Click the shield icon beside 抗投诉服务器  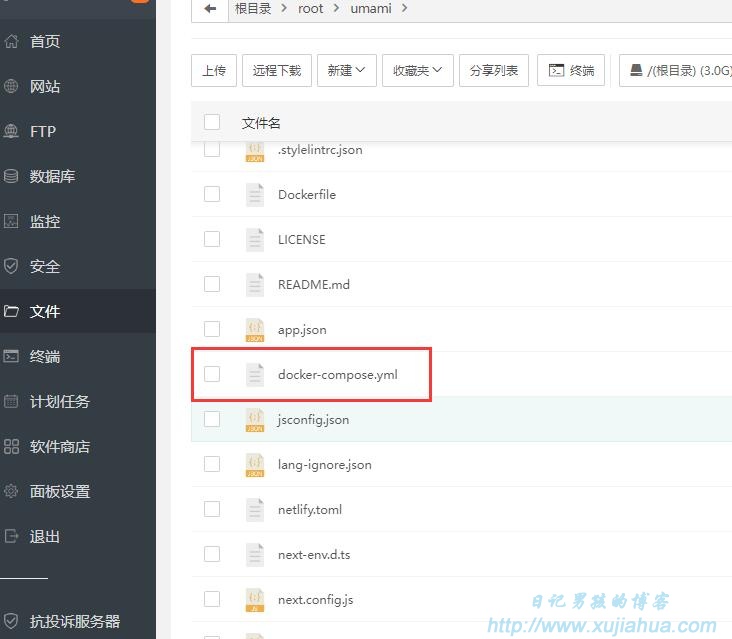coord(11,621)
